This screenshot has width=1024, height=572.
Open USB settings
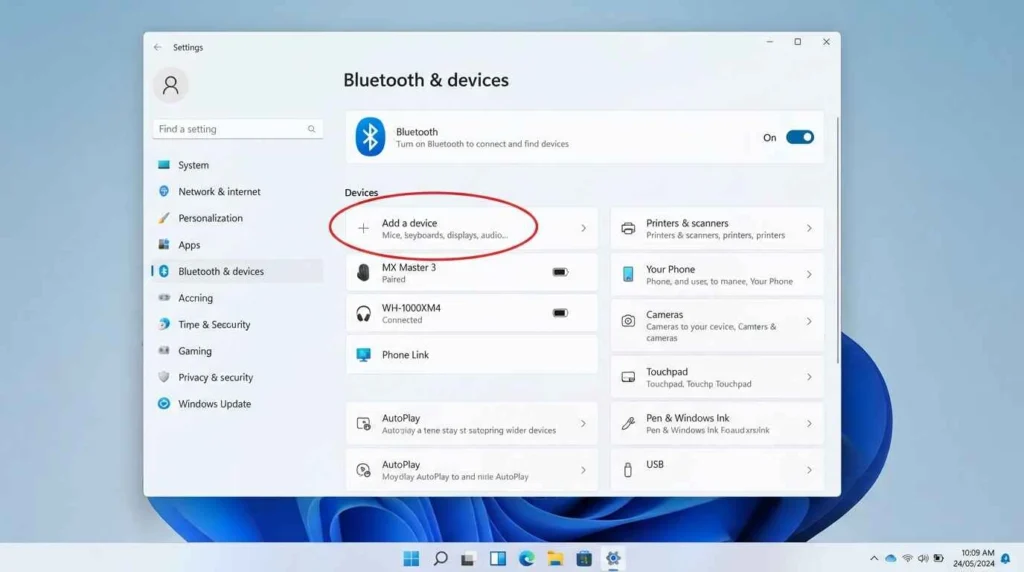(717, 470)
